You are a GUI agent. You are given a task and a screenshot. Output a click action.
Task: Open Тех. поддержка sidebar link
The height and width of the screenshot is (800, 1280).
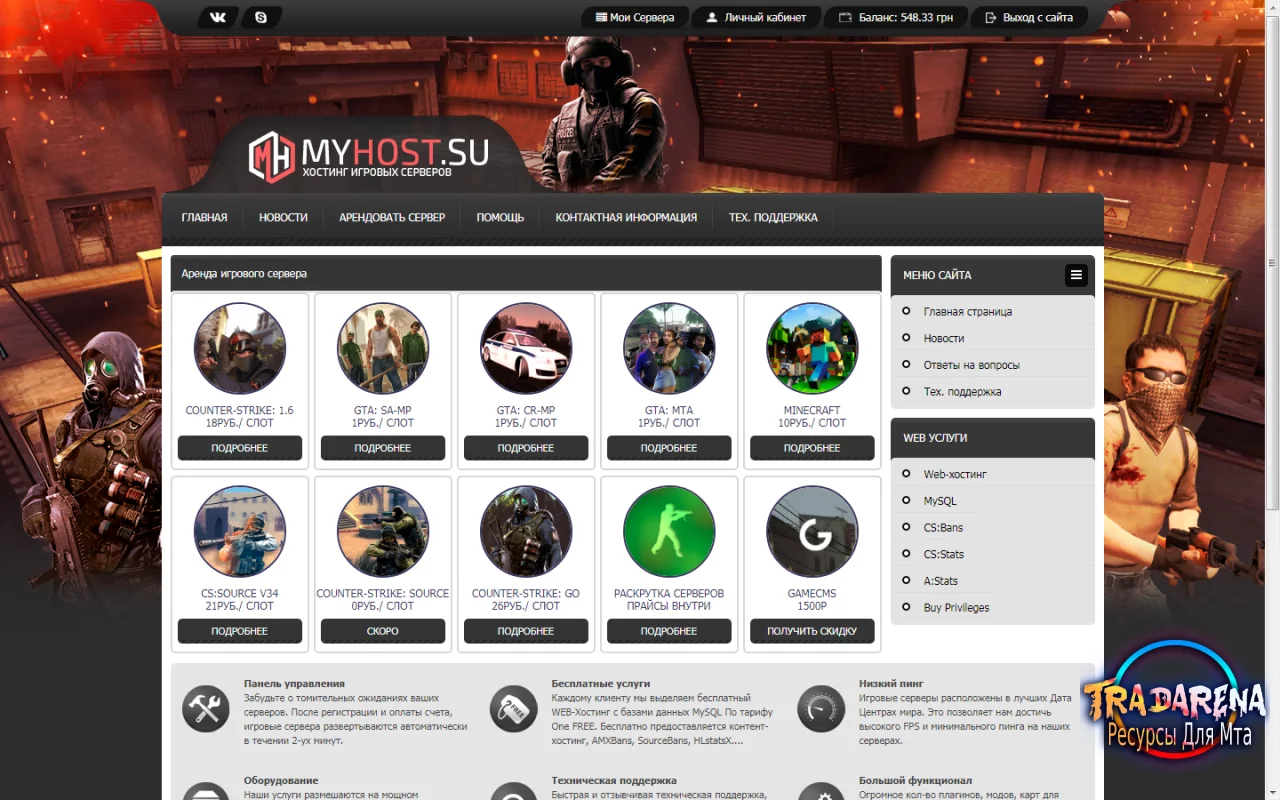pos(962,392)
